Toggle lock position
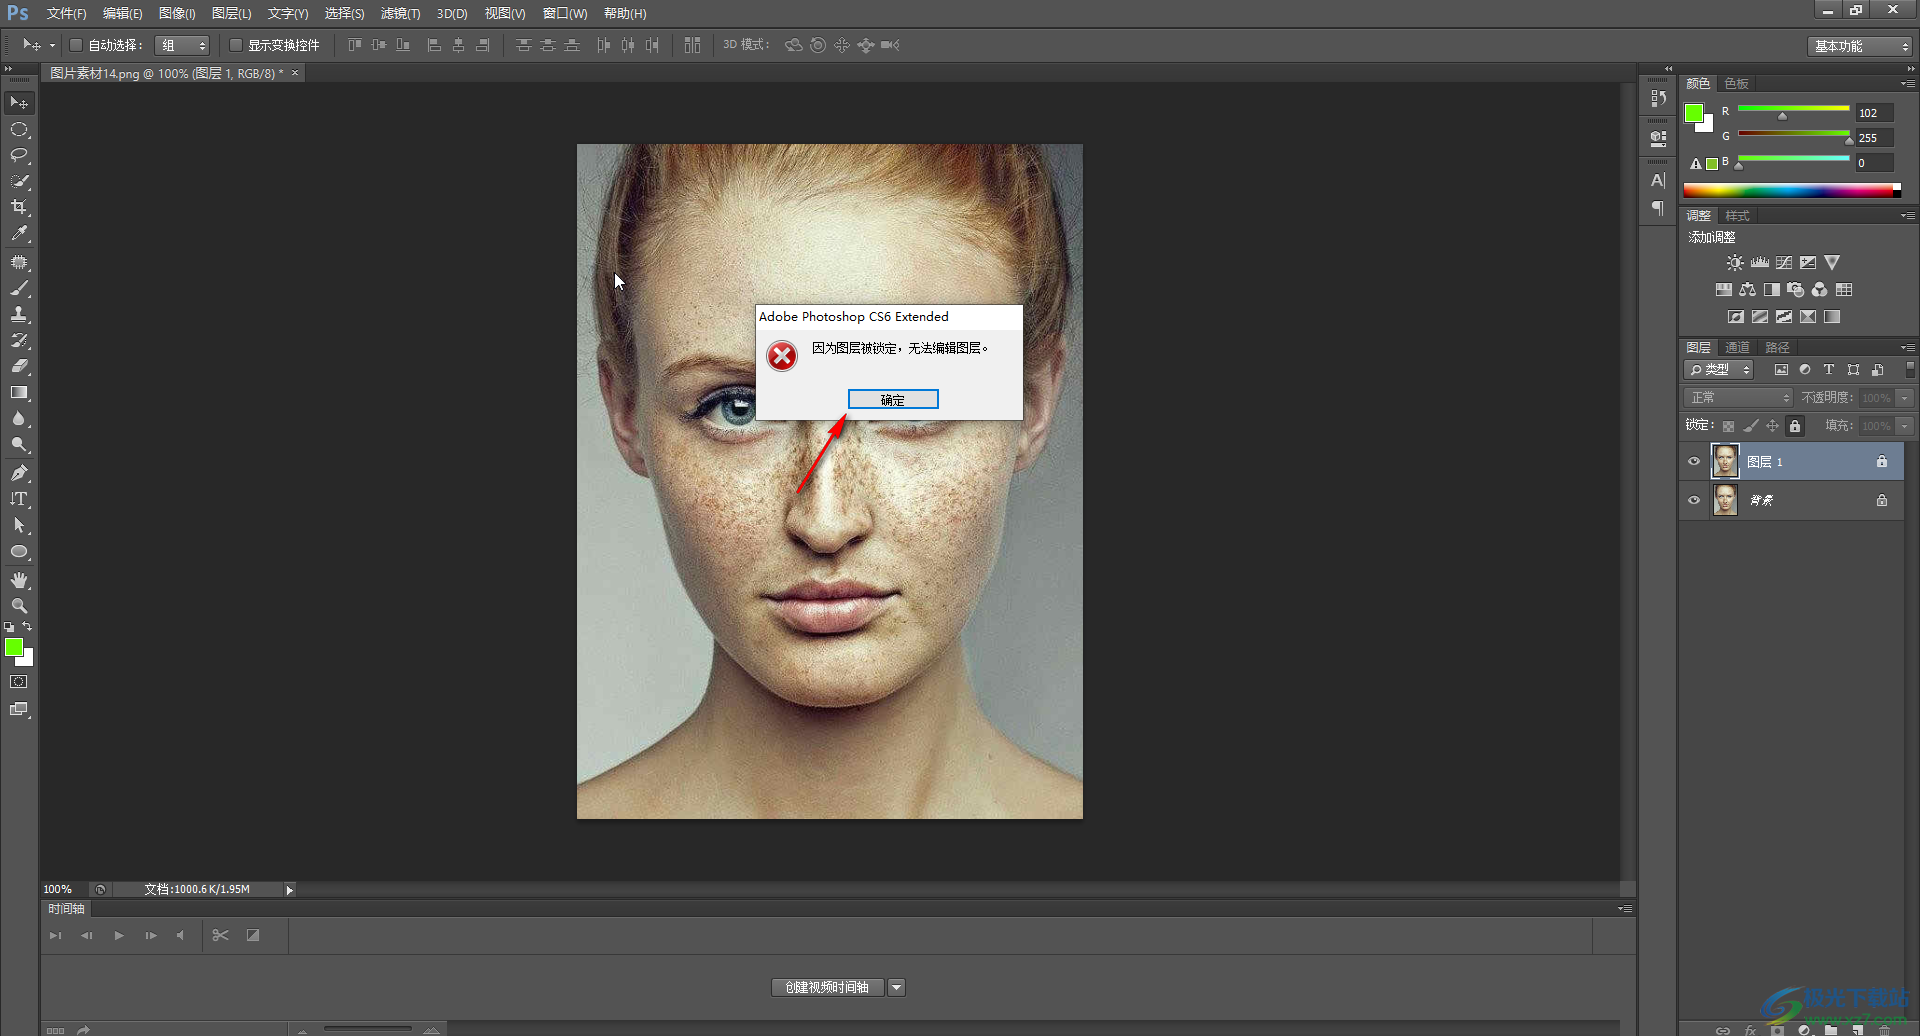 click(x=1773, y=426)
